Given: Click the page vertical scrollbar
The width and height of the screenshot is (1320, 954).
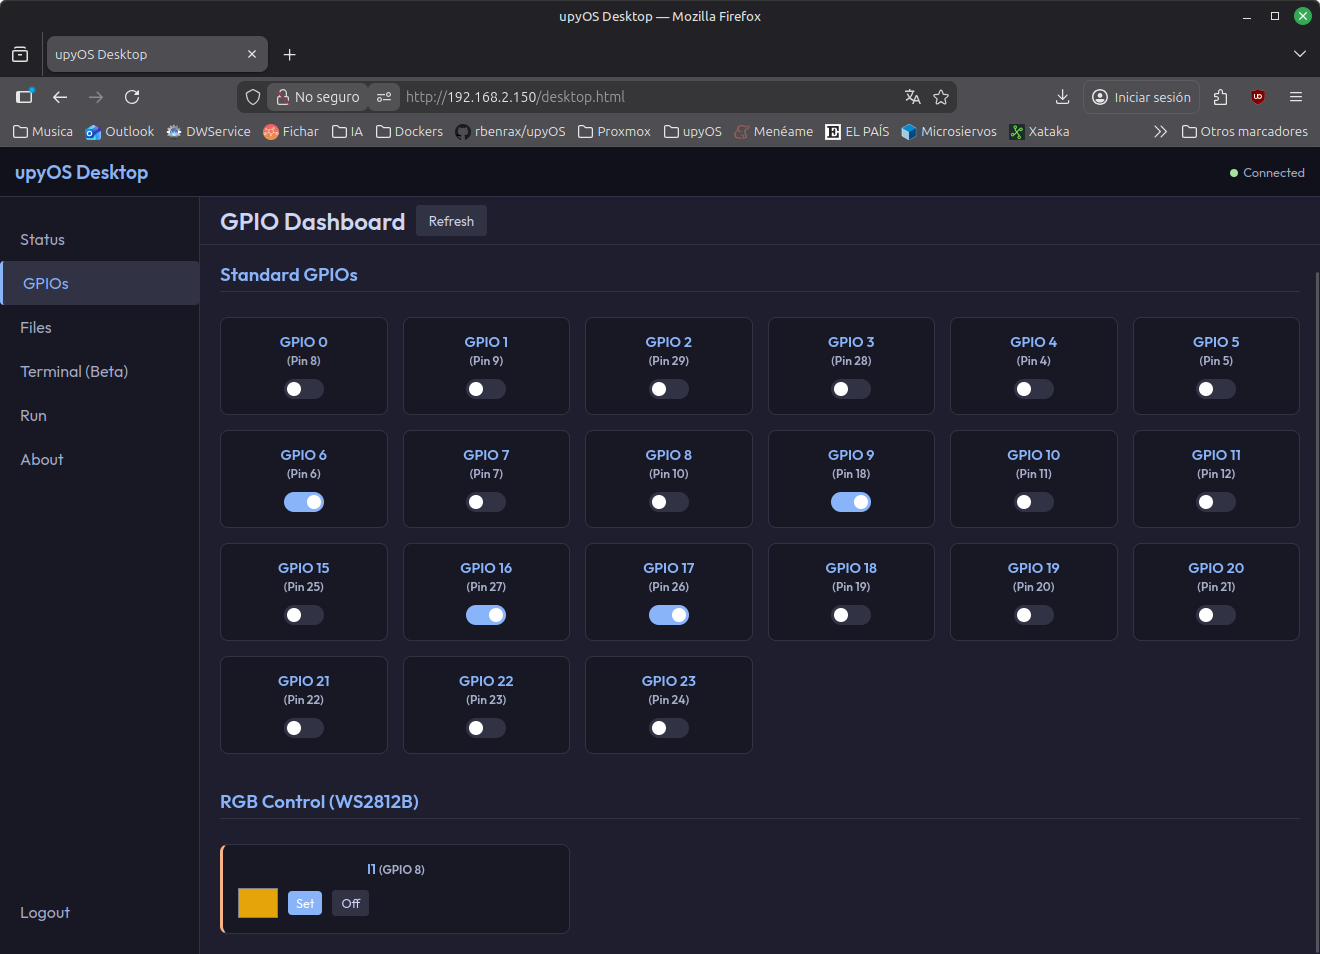Looking at the screenshot, I should [1316, 610].
